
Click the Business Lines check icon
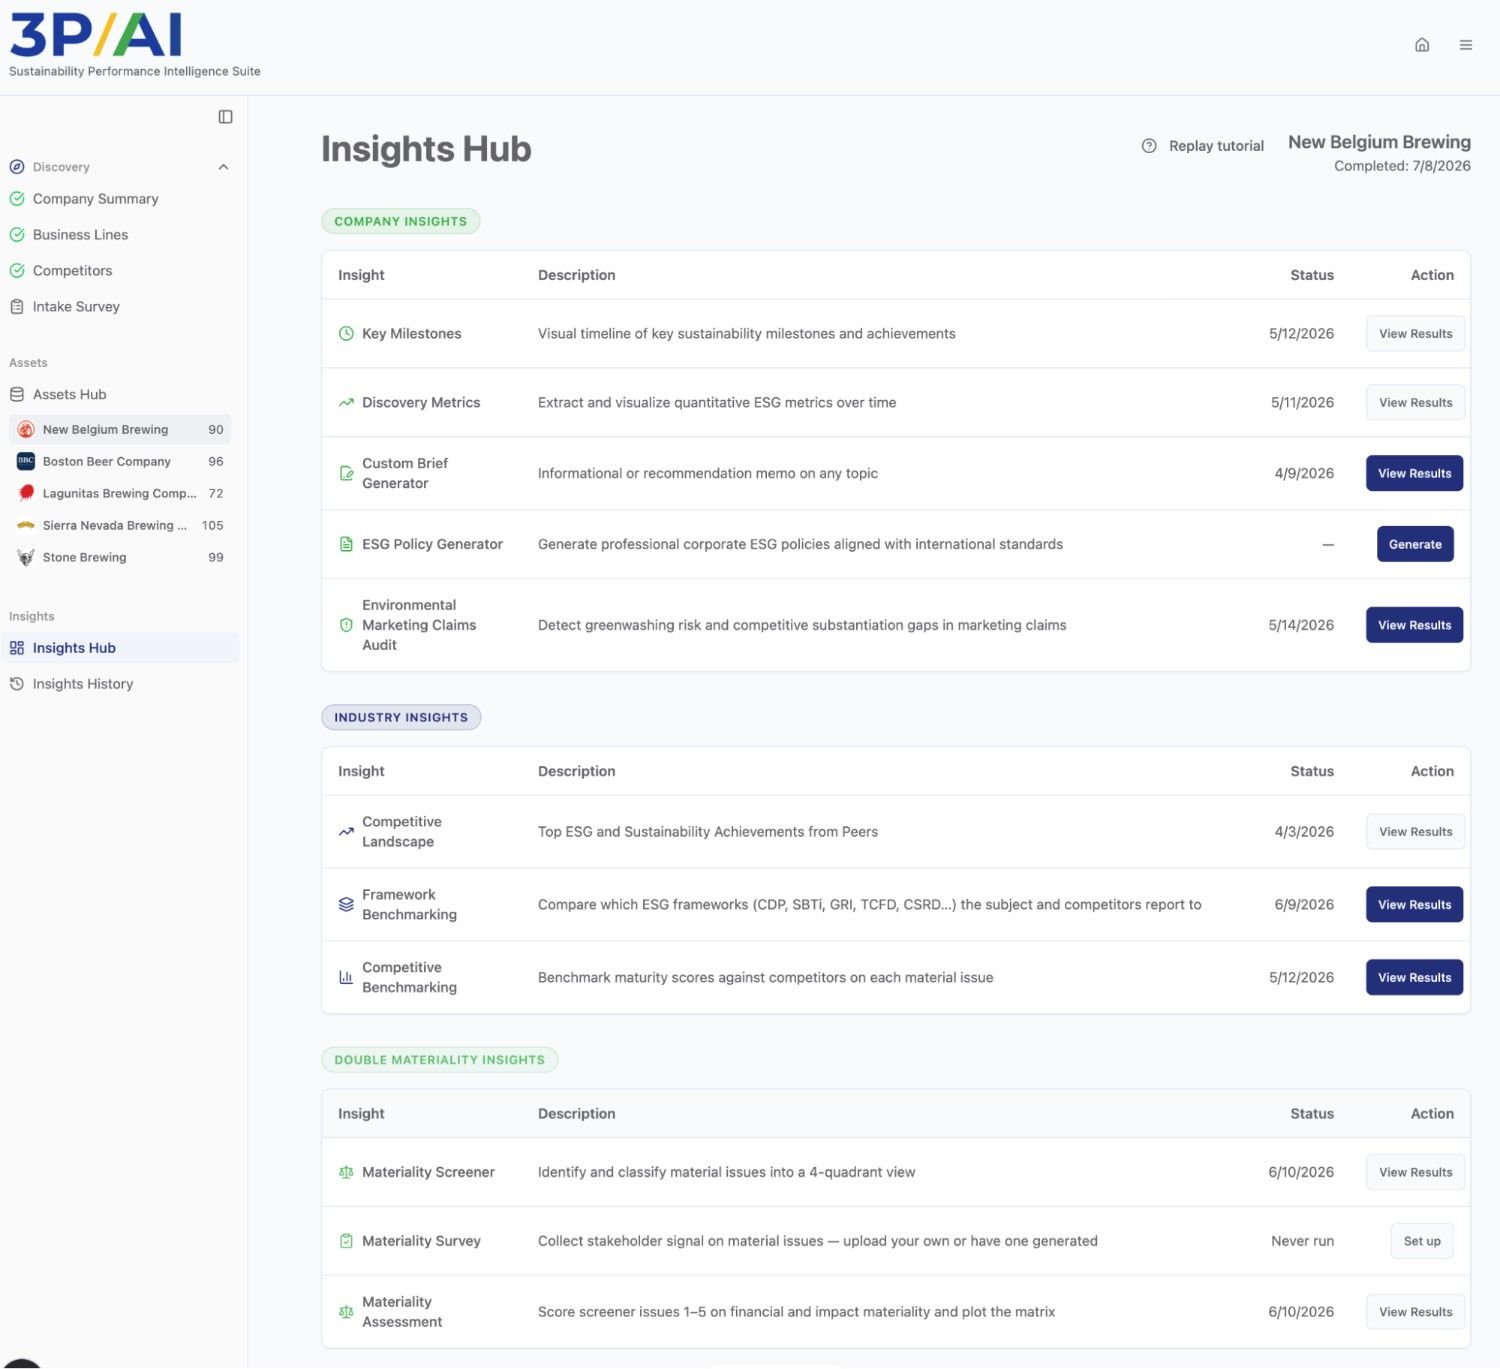[17, 235]
